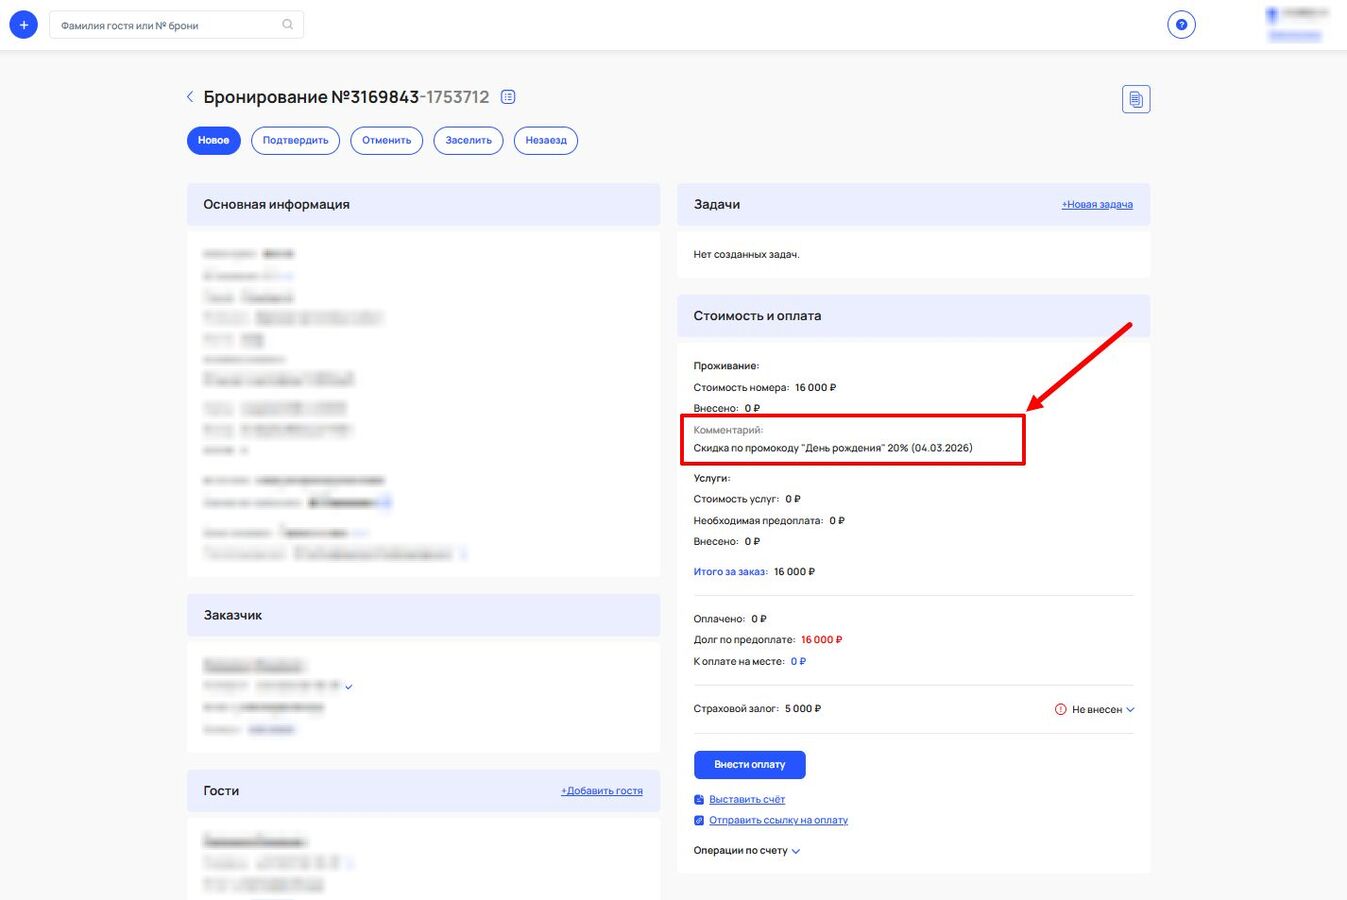Viewport: 1347px width, 900px height.
Task: Click the +Новая задача link
Action: (x=1097, y=205)
